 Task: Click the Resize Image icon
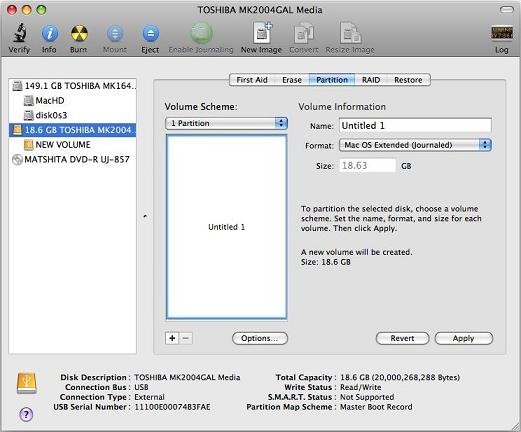(x=350, y=33)
